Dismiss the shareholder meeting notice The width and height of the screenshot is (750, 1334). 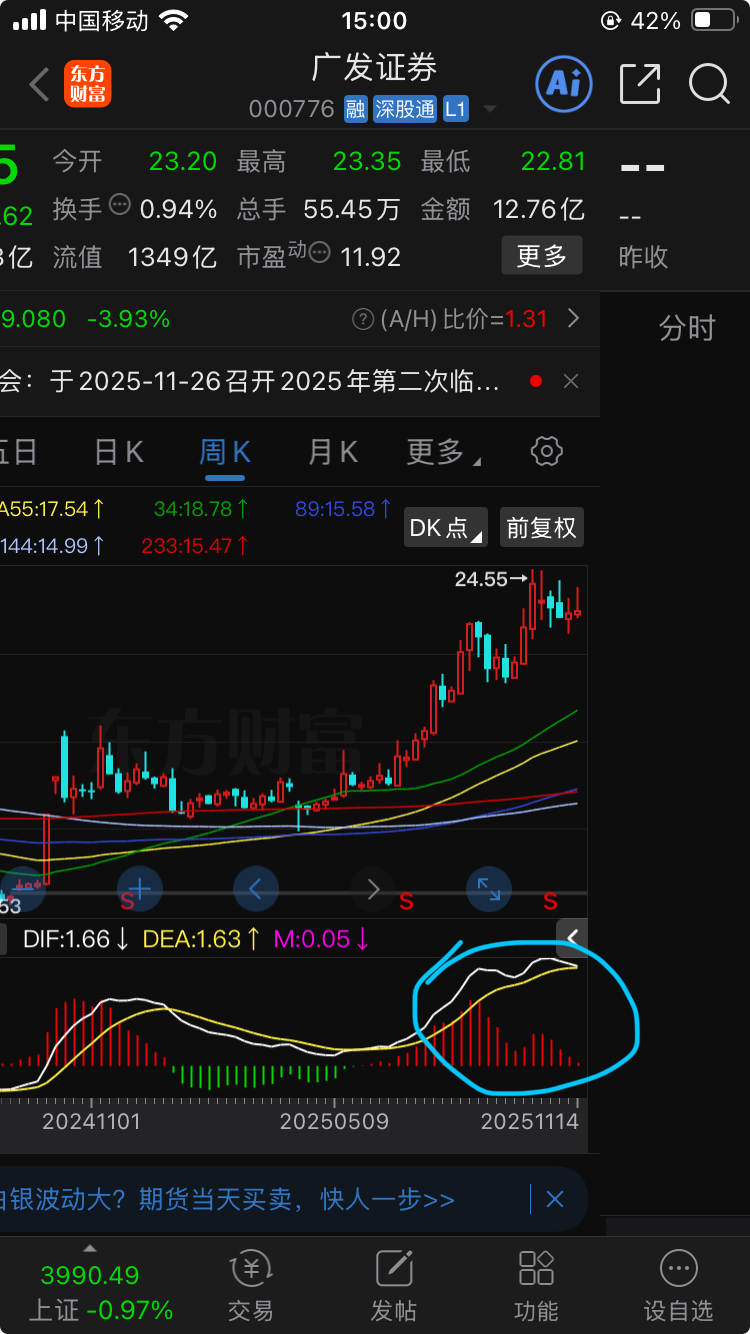571,381
